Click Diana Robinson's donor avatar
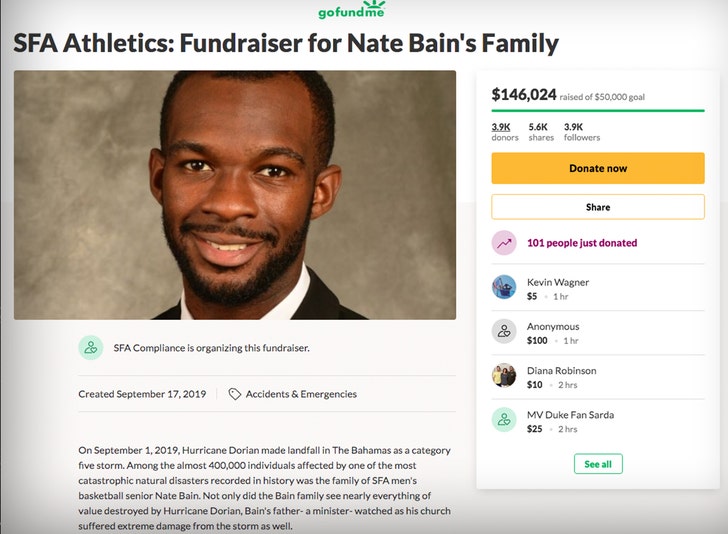 [x=504, y=376]
